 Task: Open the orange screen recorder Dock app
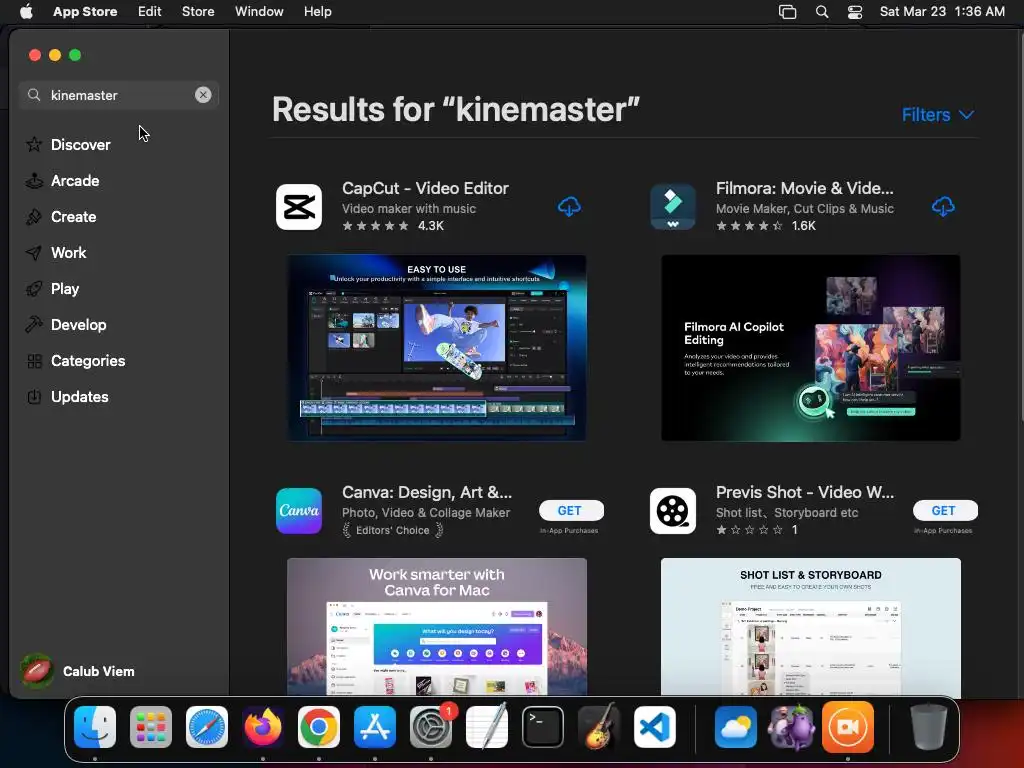click(x=848, y=727)
